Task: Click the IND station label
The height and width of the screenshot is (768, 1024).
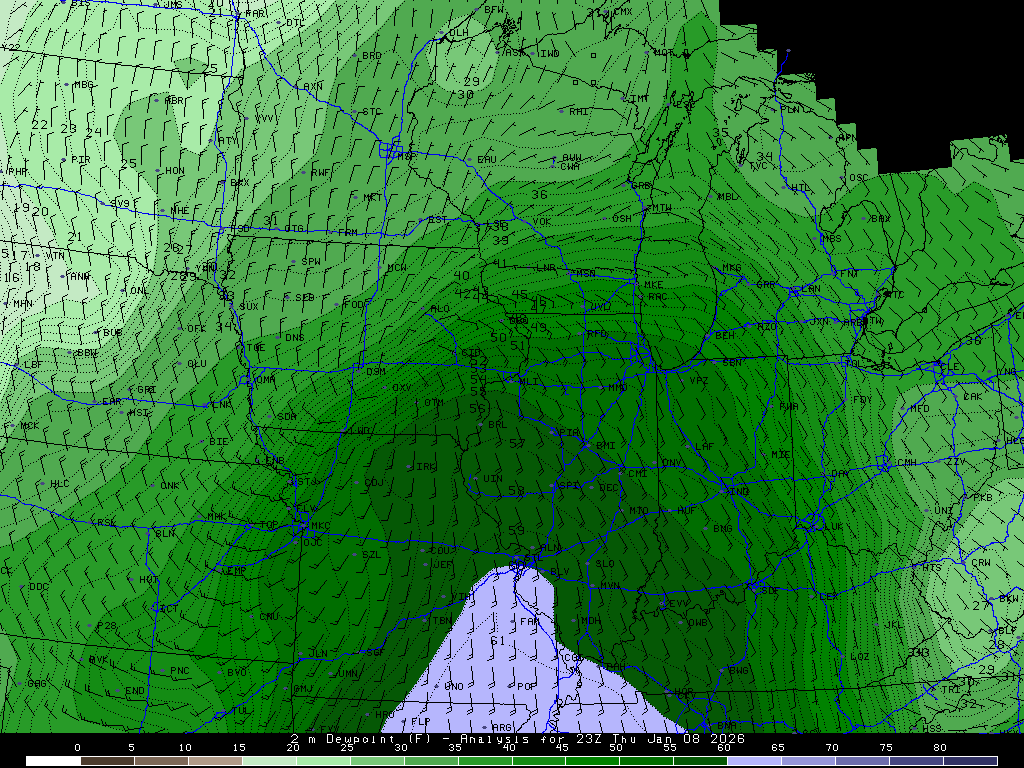Action: tap(741, 491)
